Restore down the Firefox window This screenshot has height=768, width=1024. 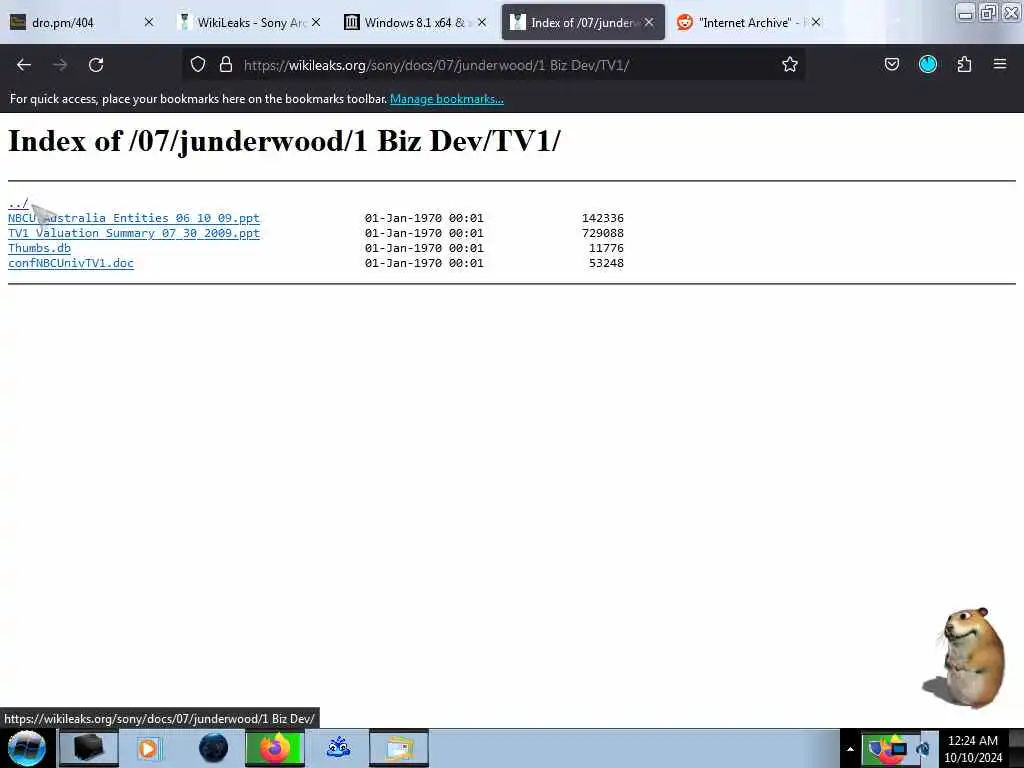pos(988,13)
